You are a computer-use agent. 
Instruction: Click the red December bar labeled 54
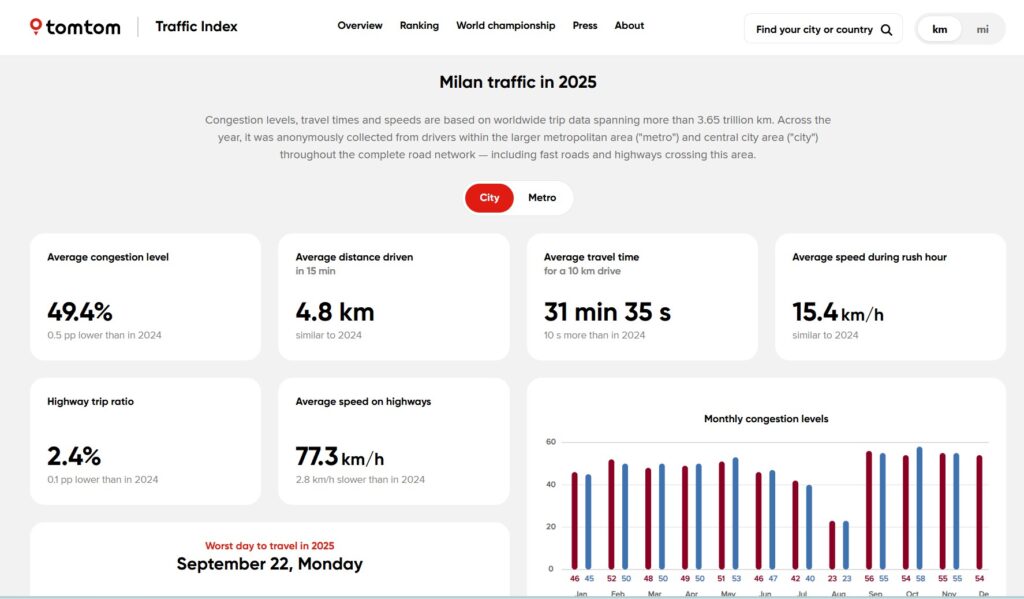coord(980,512)
